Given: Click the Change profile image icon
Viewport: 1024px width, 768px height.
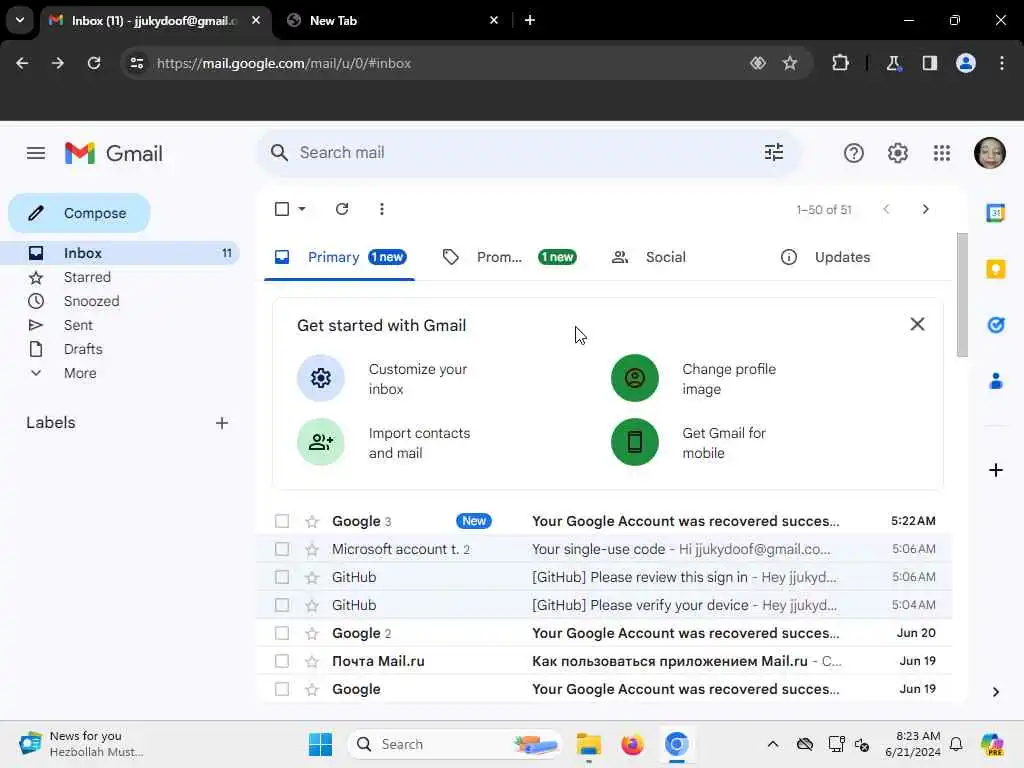Looking at the screenshot, I should (x=635, y=378).
